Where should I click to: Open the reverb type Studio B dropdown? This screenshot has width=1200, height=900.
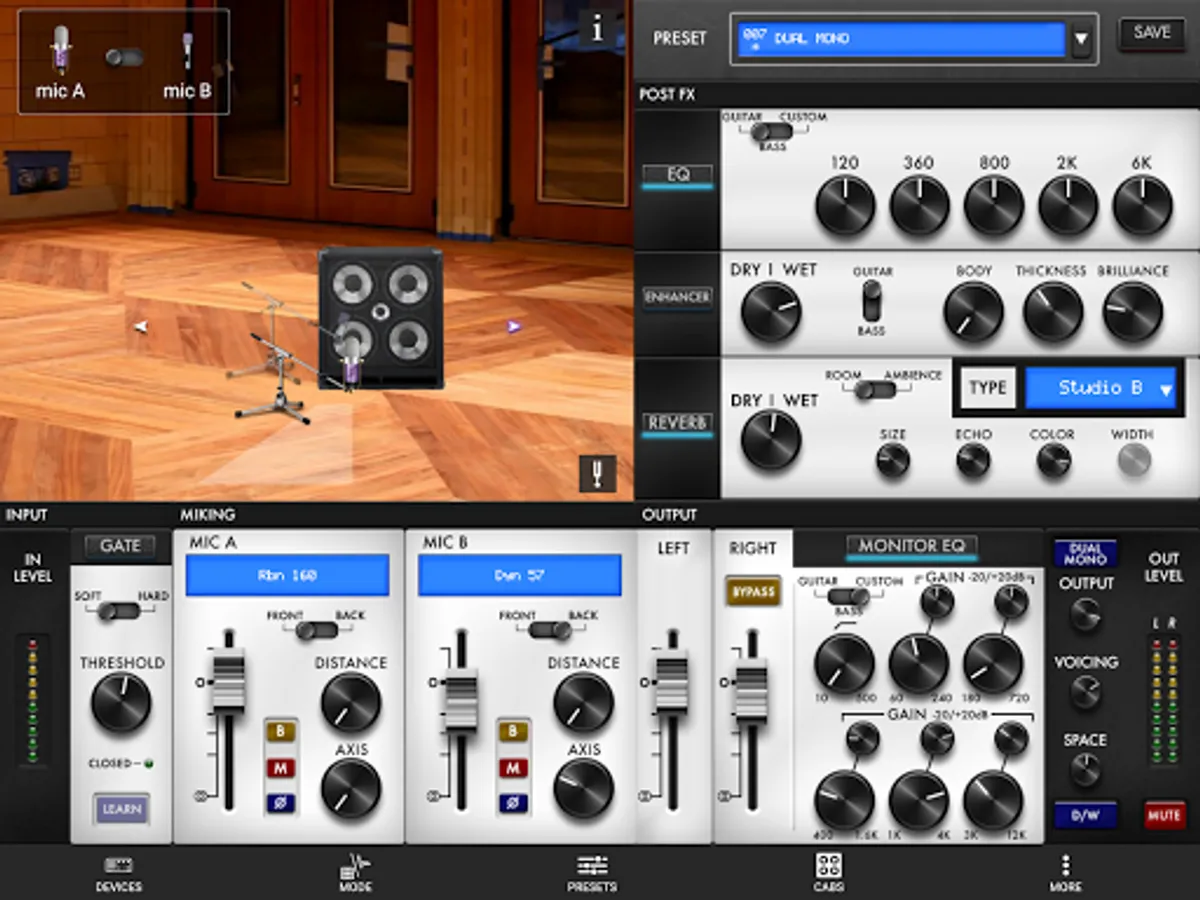[1100, 388]
